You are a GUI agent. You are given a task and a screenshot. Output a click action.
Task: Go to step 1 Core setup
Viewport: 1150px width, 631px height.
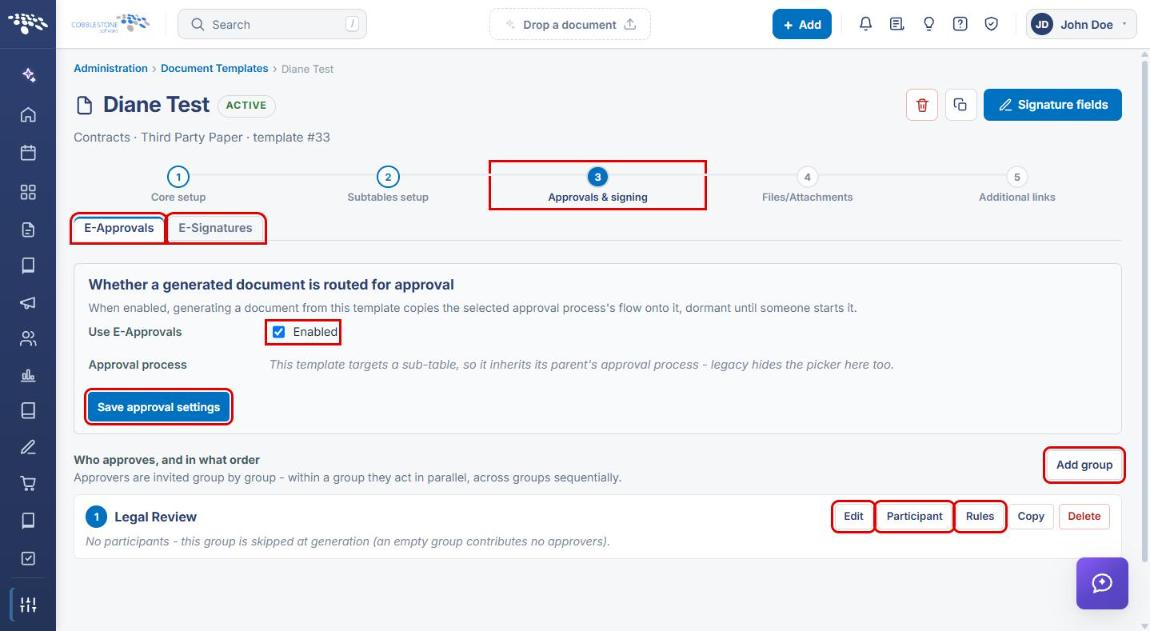coord(178,184)
